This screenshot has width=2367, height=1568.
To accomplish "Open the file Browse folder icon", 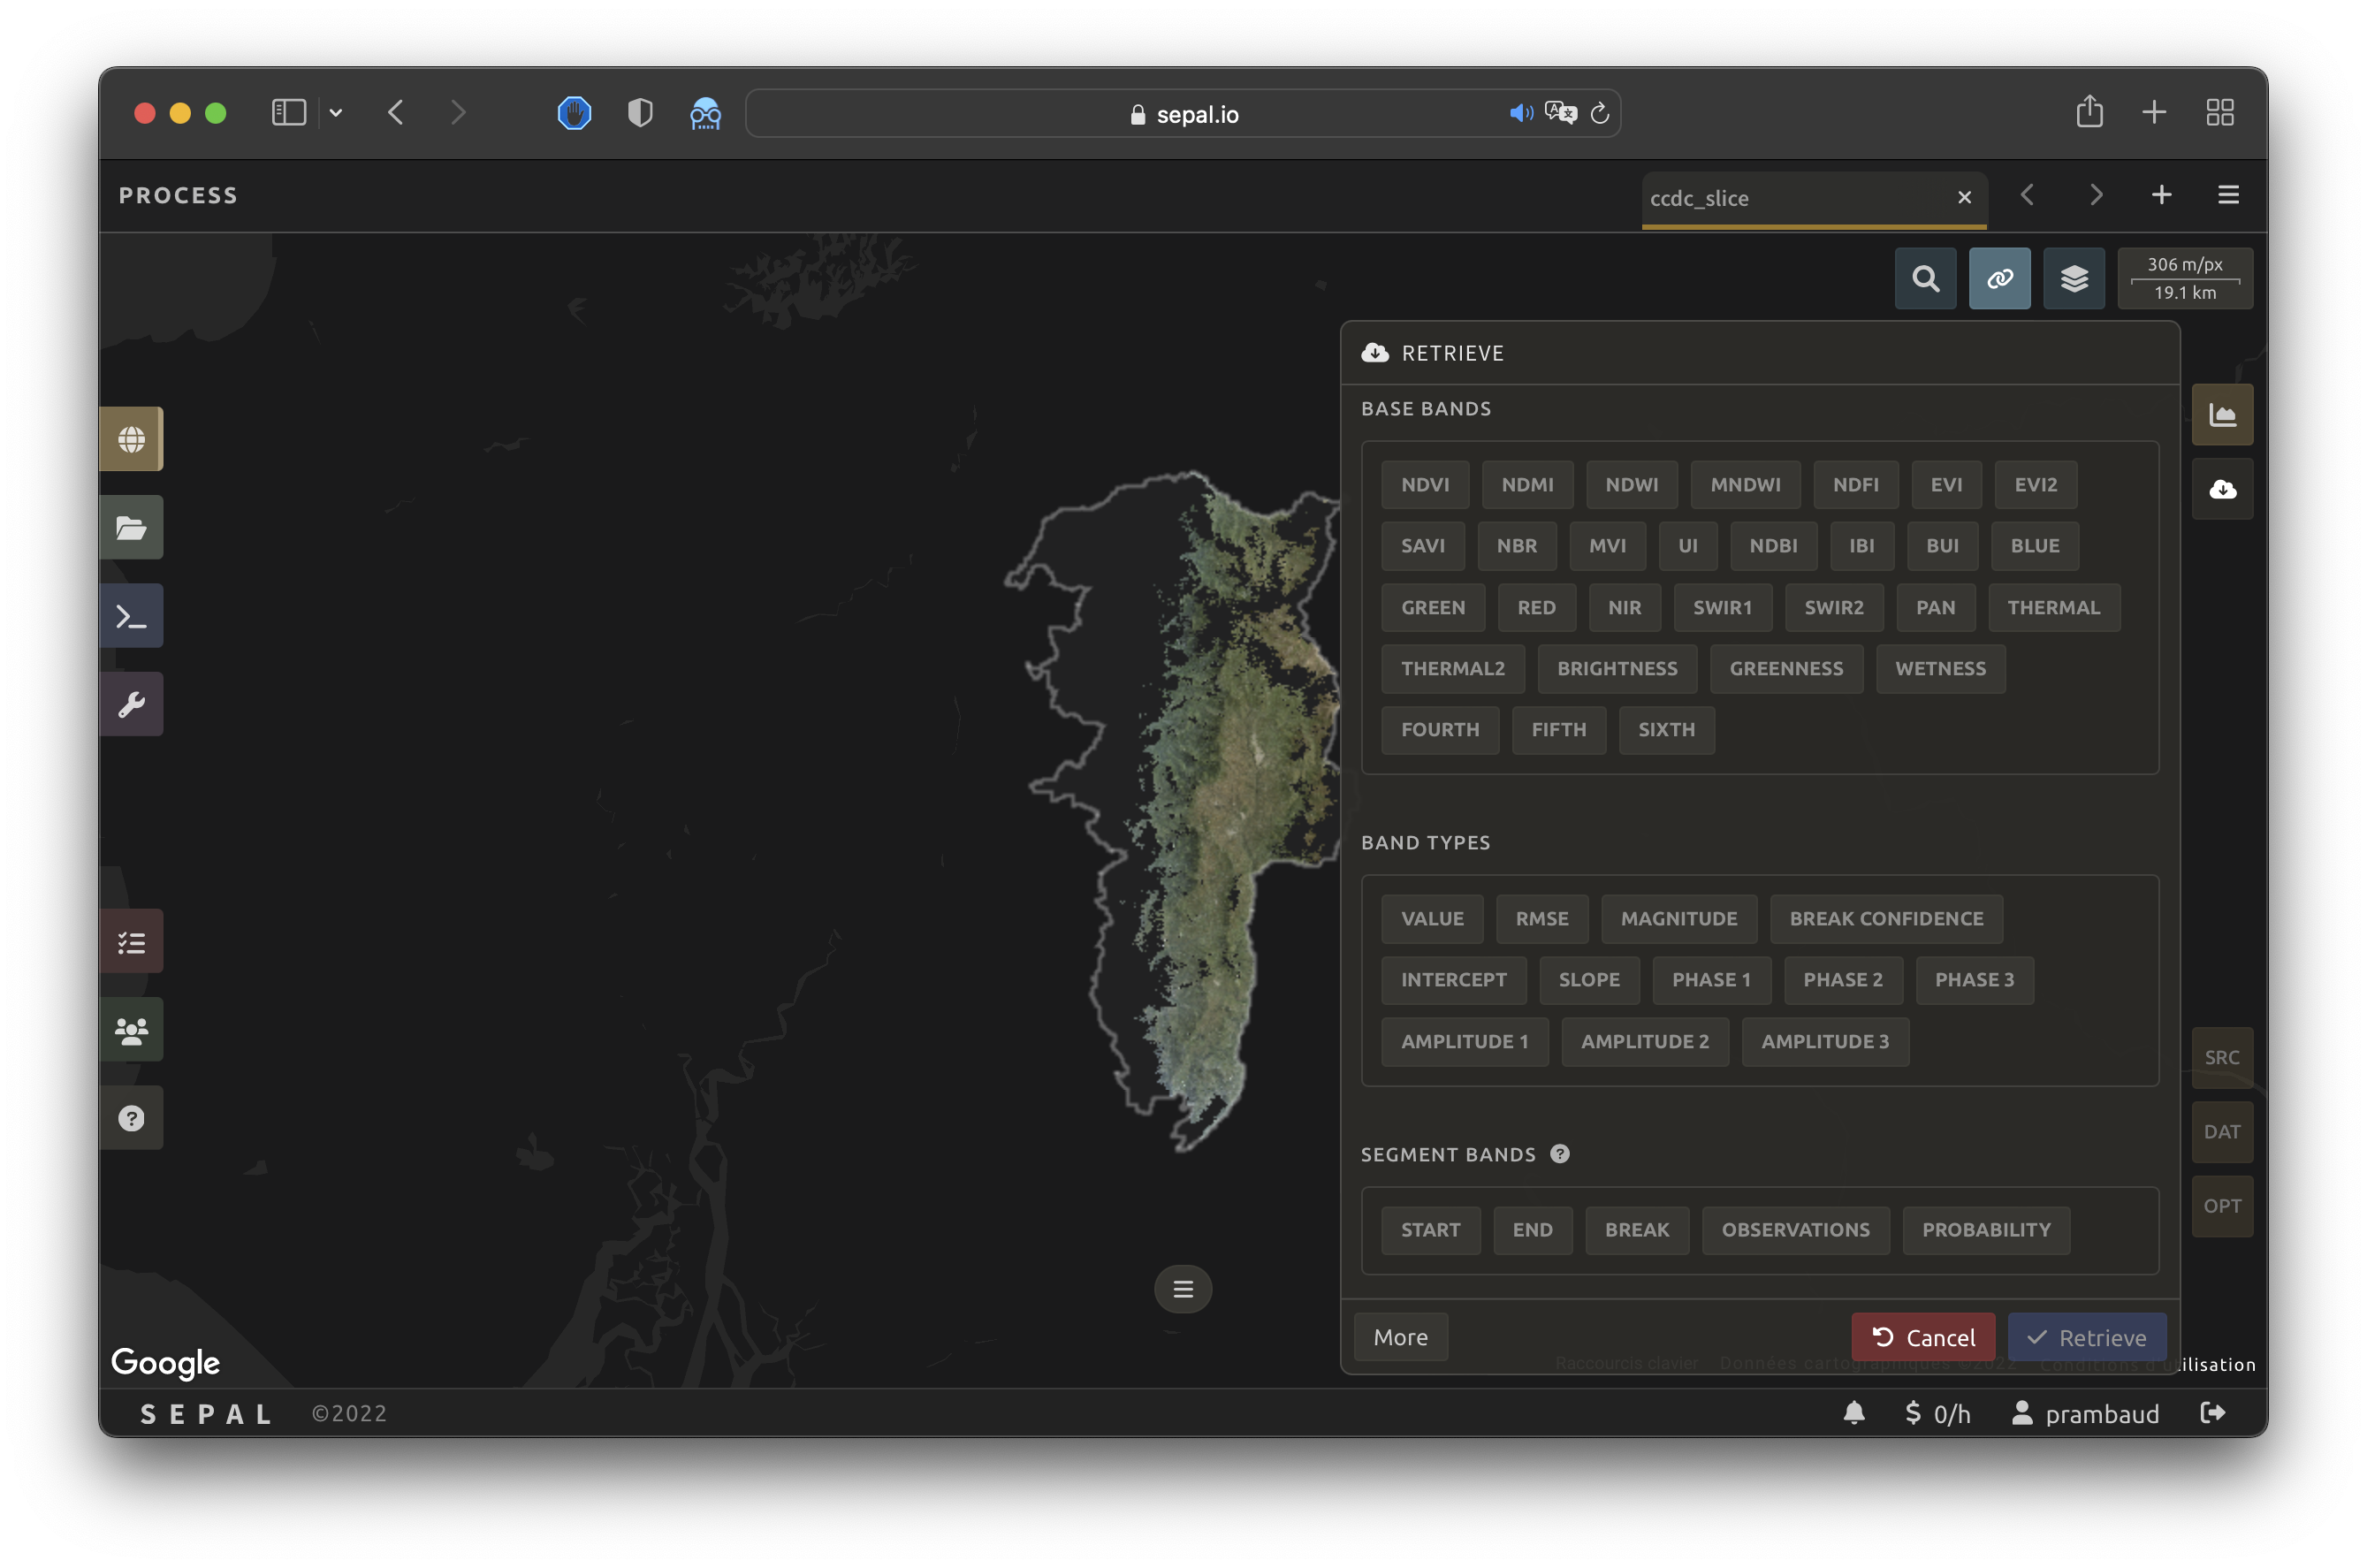I will pyautogui.click(x=131, y=527).
